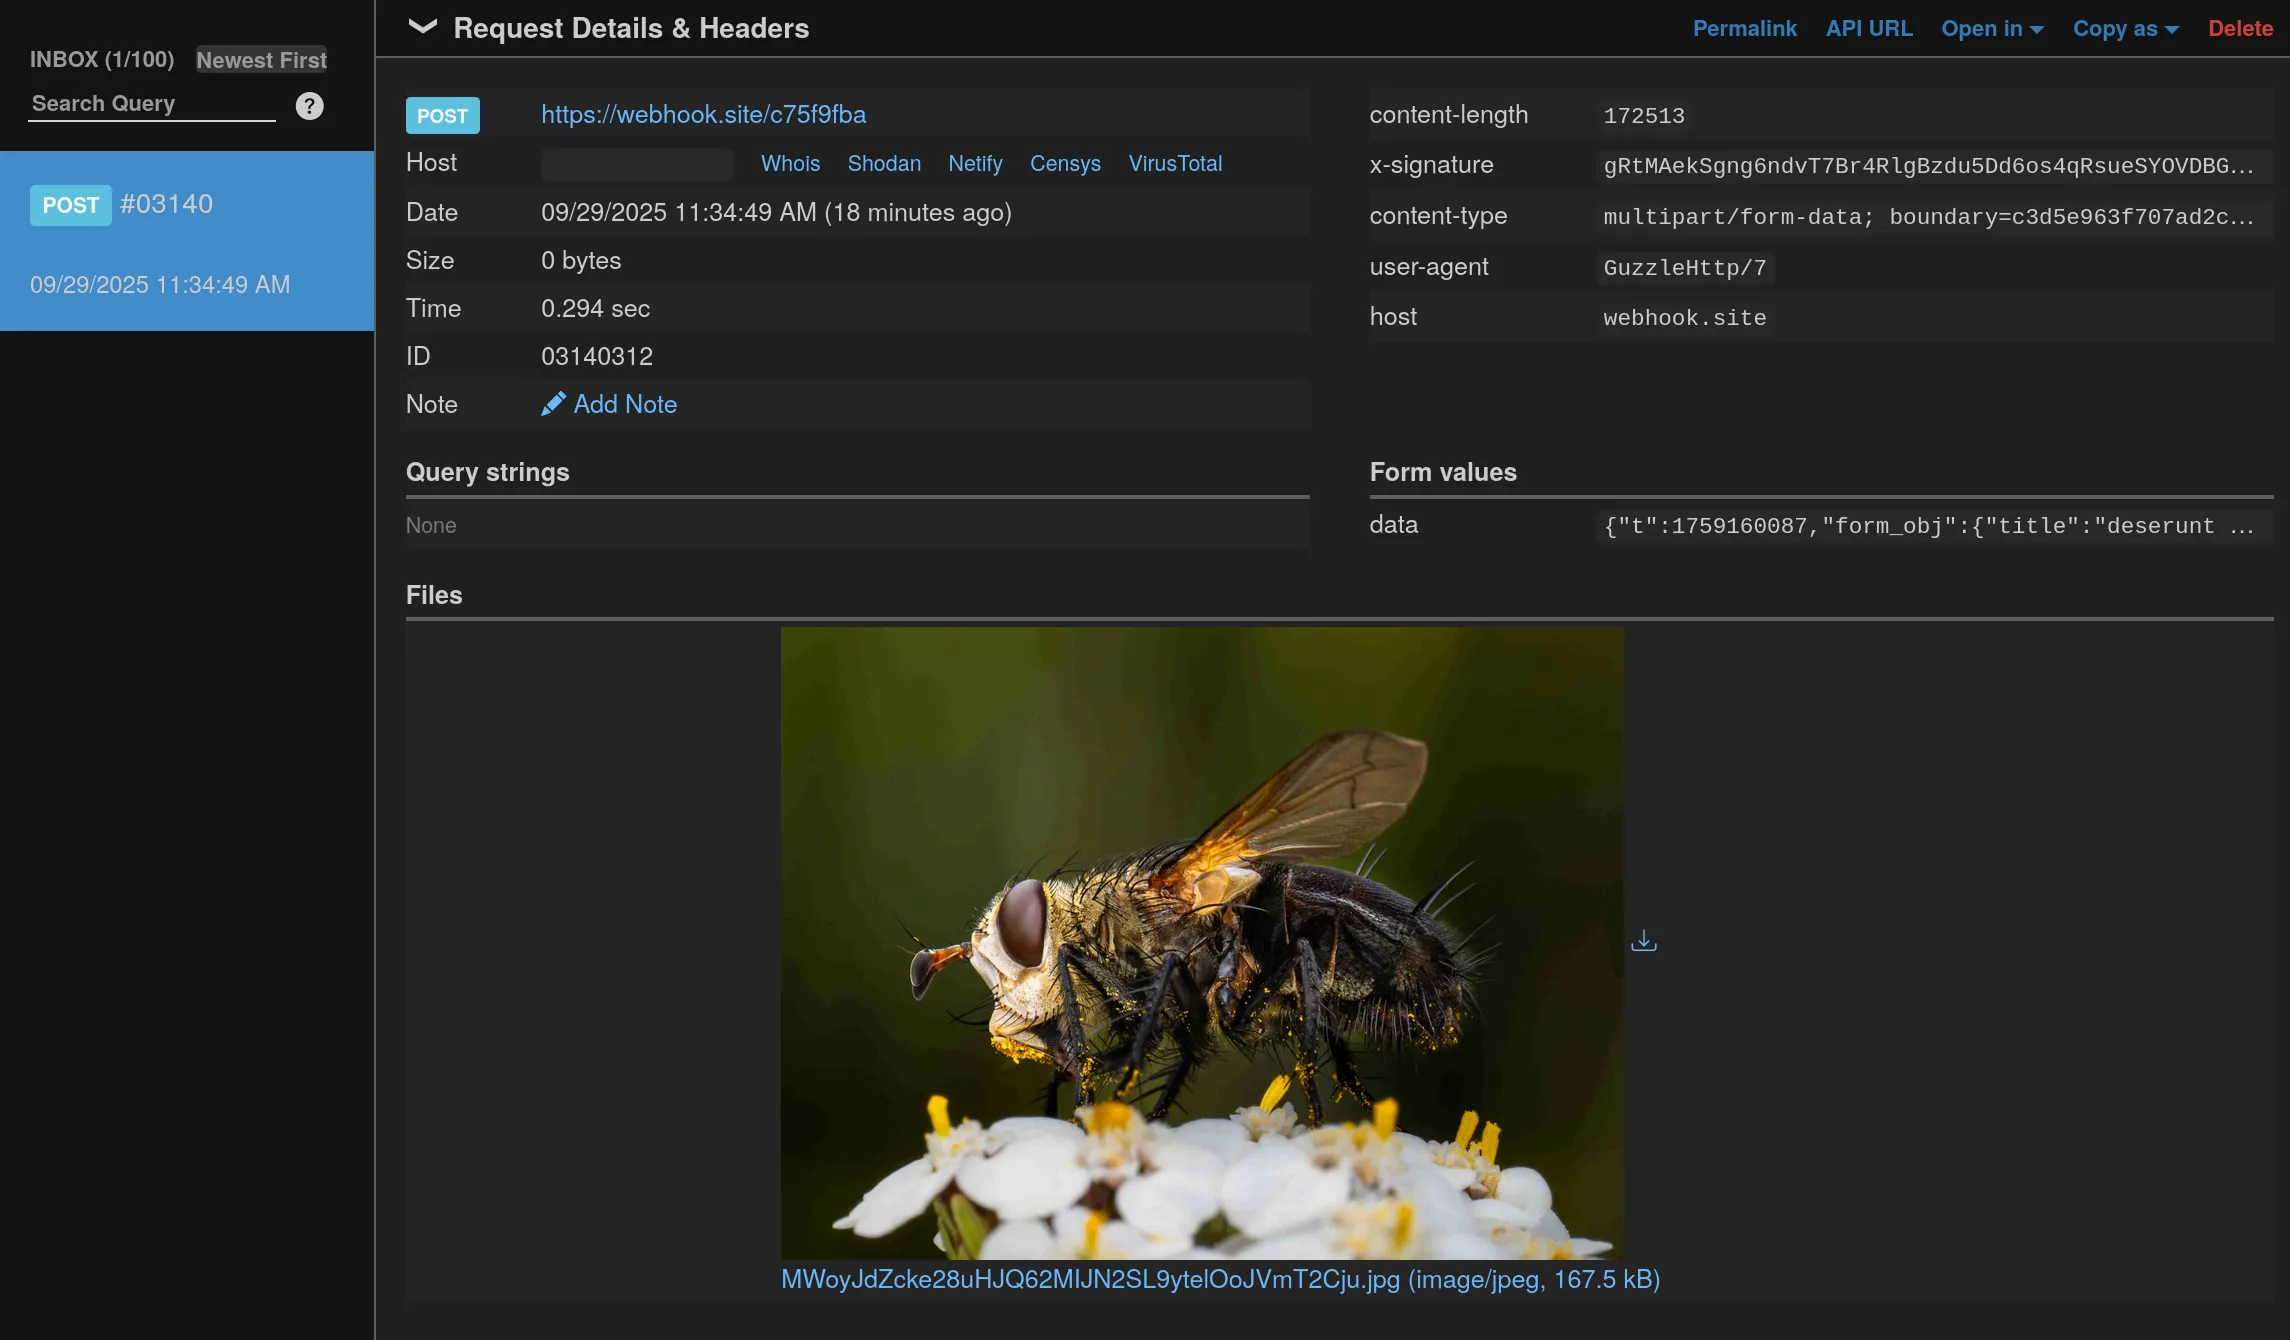Look up the host on Shodan
This screenshot has width=2290, height=1340.
(x=884, y=163)
